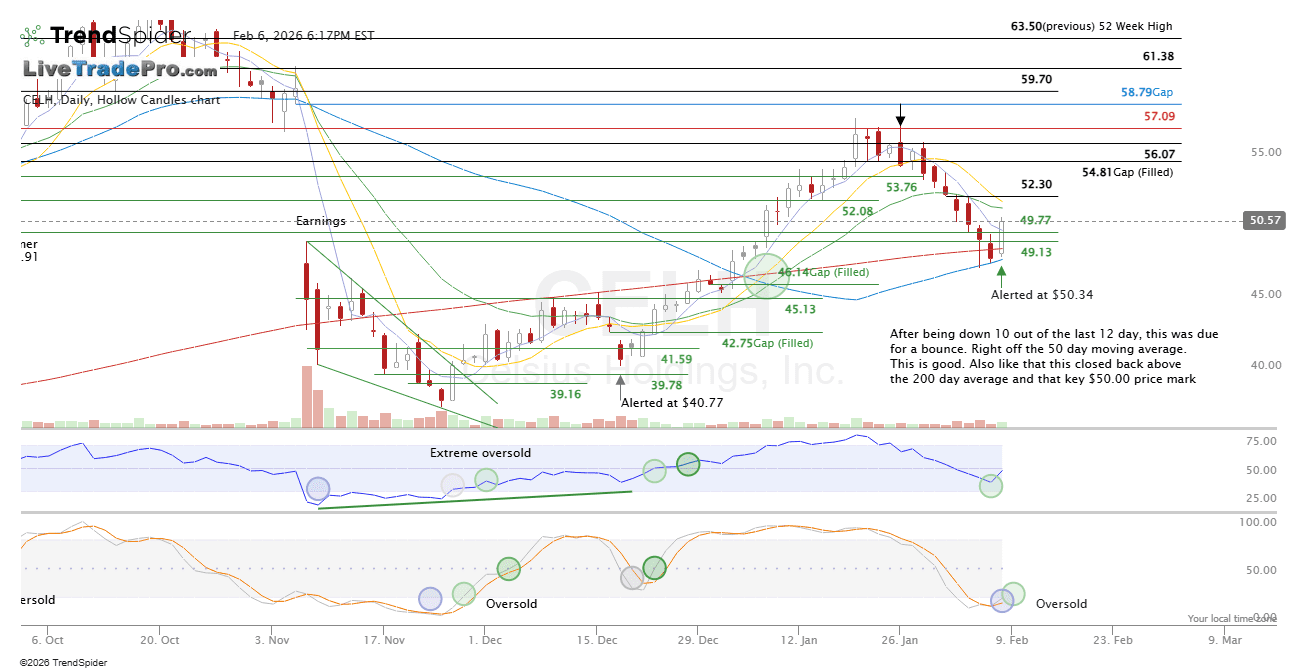Image resolution: width=1307 pixels, height=672 pixels.
Task: Click the 'Earnings' annotation label
Action: click(x=320, y=221)
